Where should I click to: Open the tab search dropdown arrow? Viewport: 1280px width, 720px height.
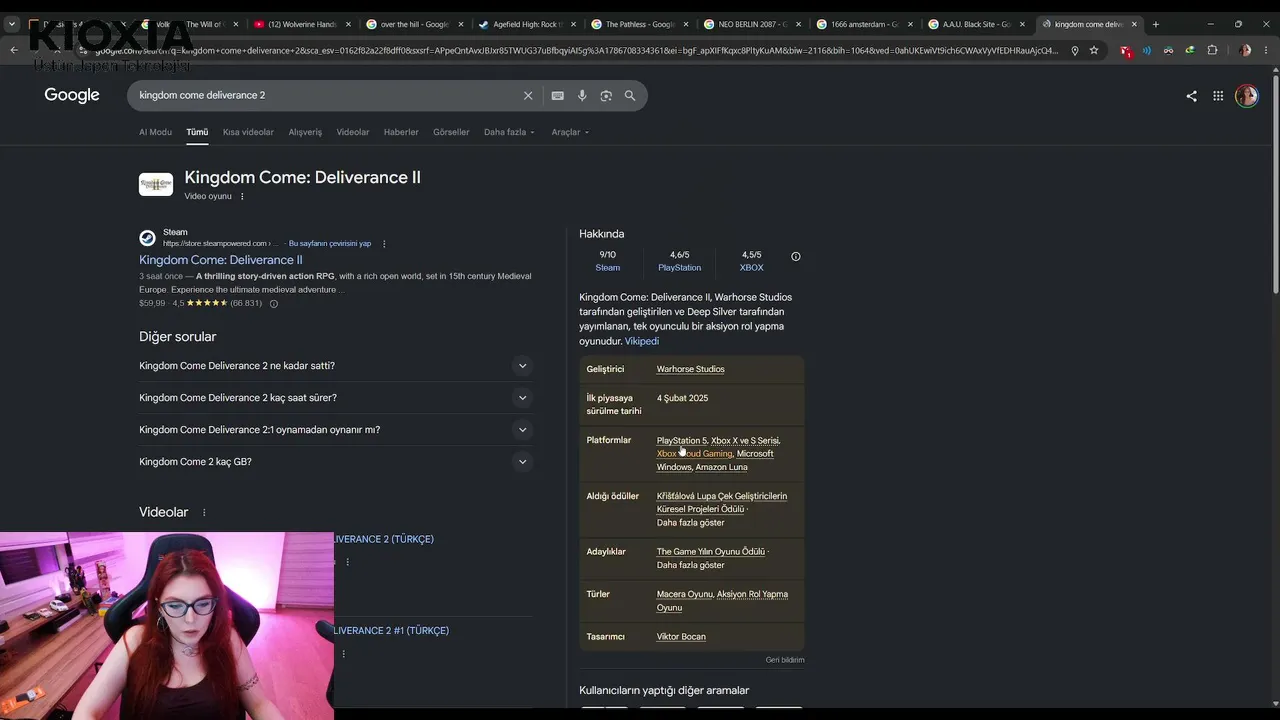click(x=12, y=24)
